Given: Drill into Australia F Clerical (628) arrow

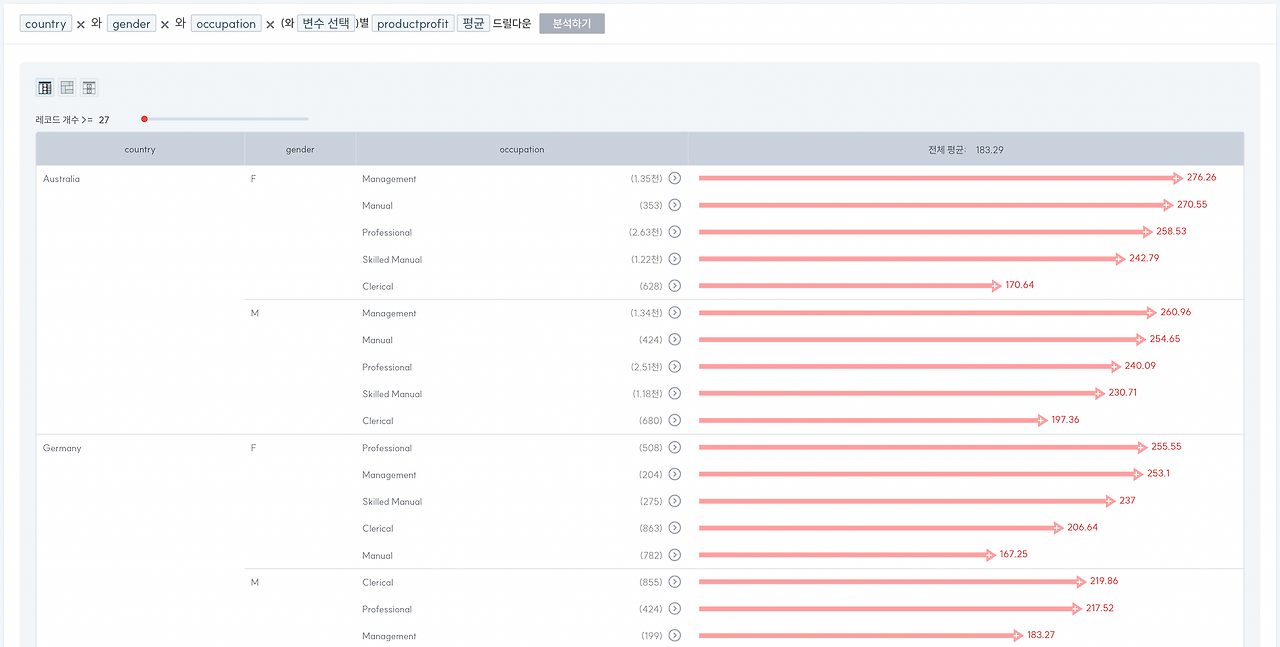Looking at the screenshot, I should click(x=674, y=286).
